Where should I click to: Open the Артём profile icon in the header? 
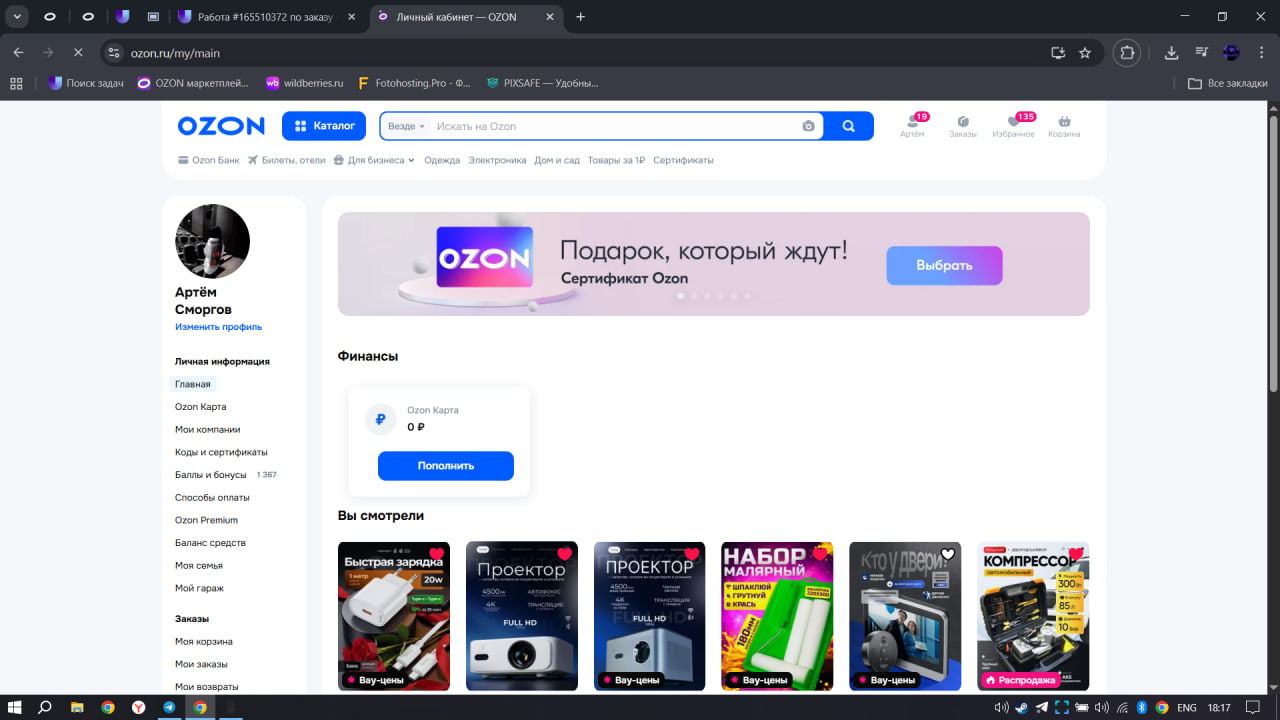pos(912,126)
